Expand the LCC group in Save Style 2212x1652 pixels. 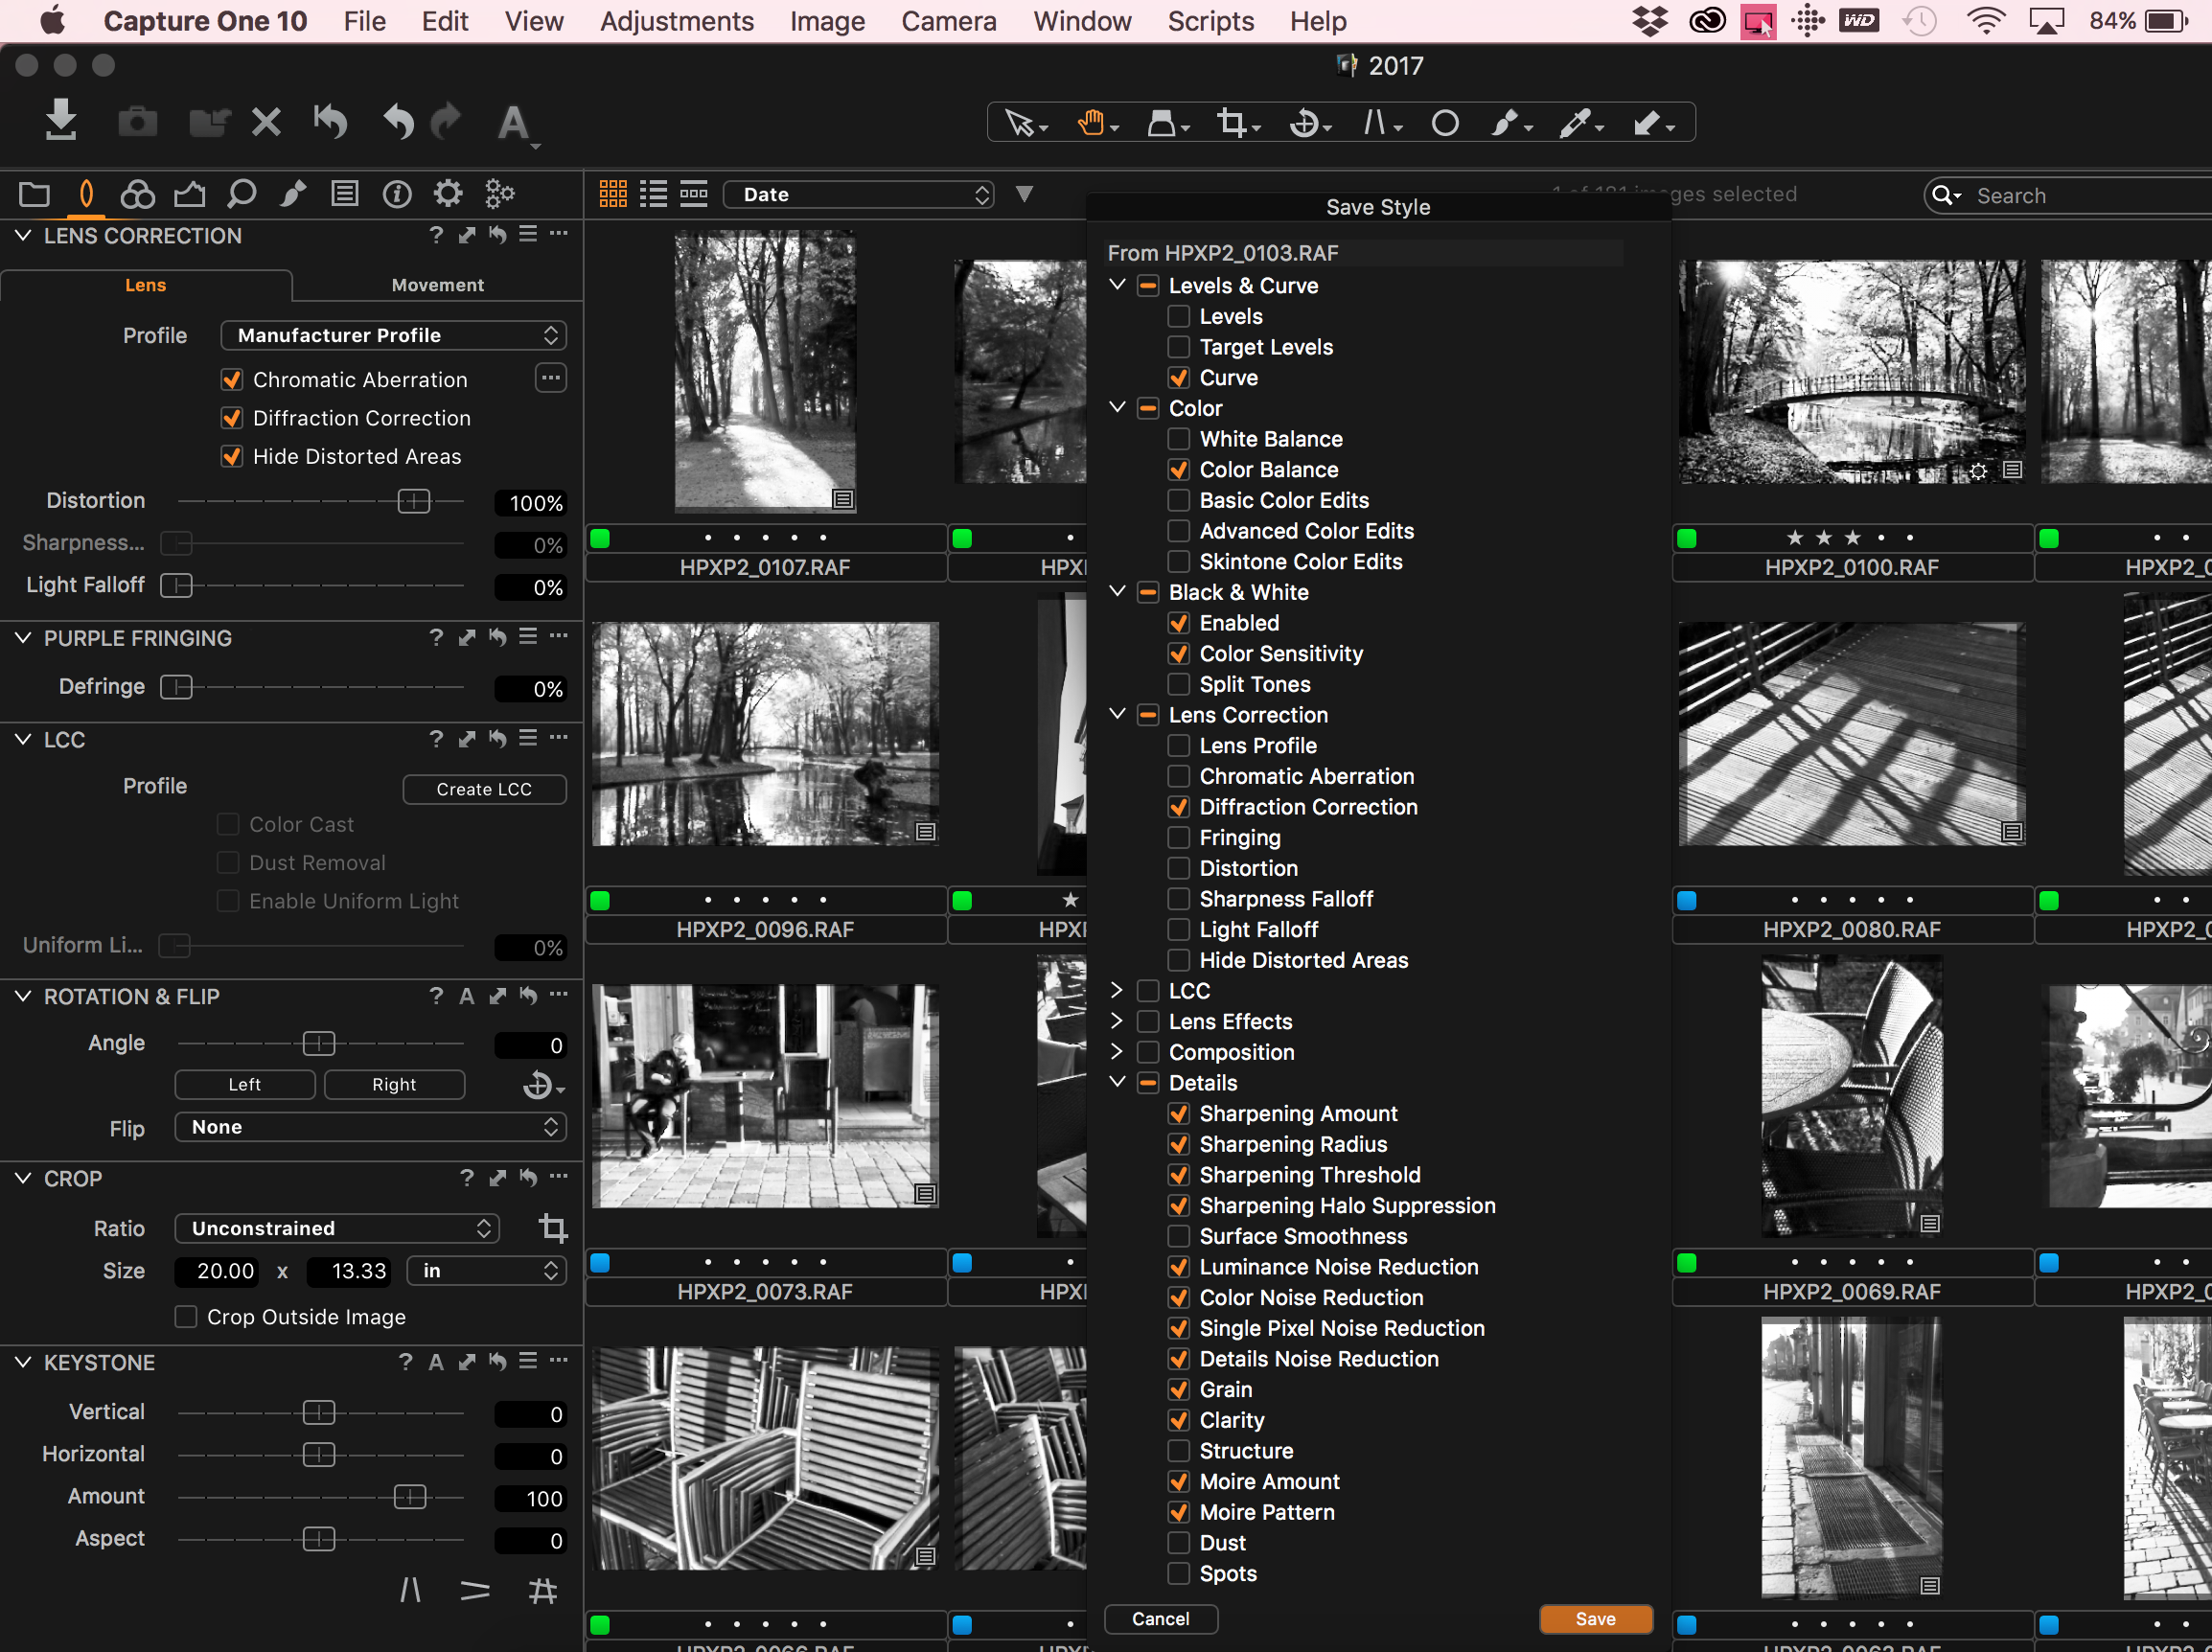click(1117, 990)
